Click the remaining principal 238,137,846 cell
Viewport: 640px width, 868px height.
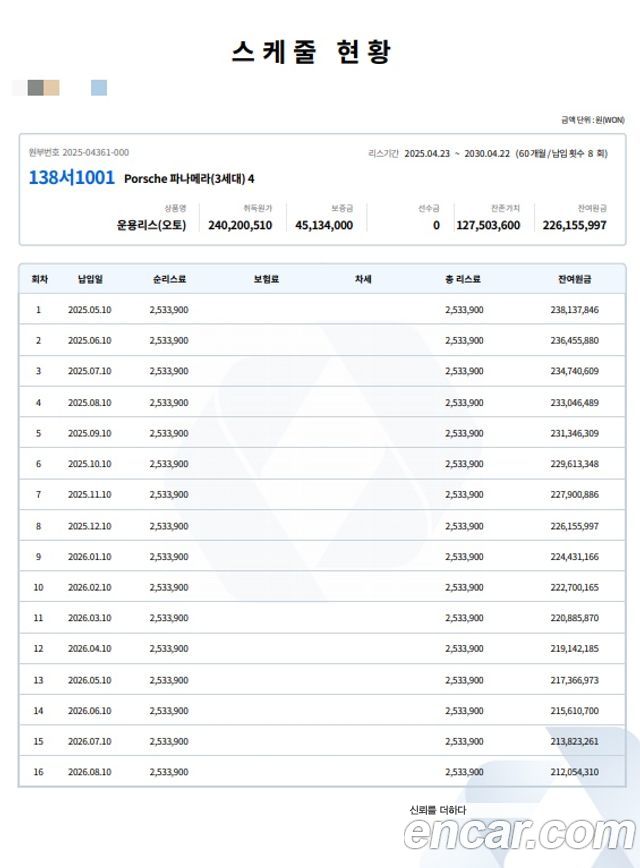point(574,310)
